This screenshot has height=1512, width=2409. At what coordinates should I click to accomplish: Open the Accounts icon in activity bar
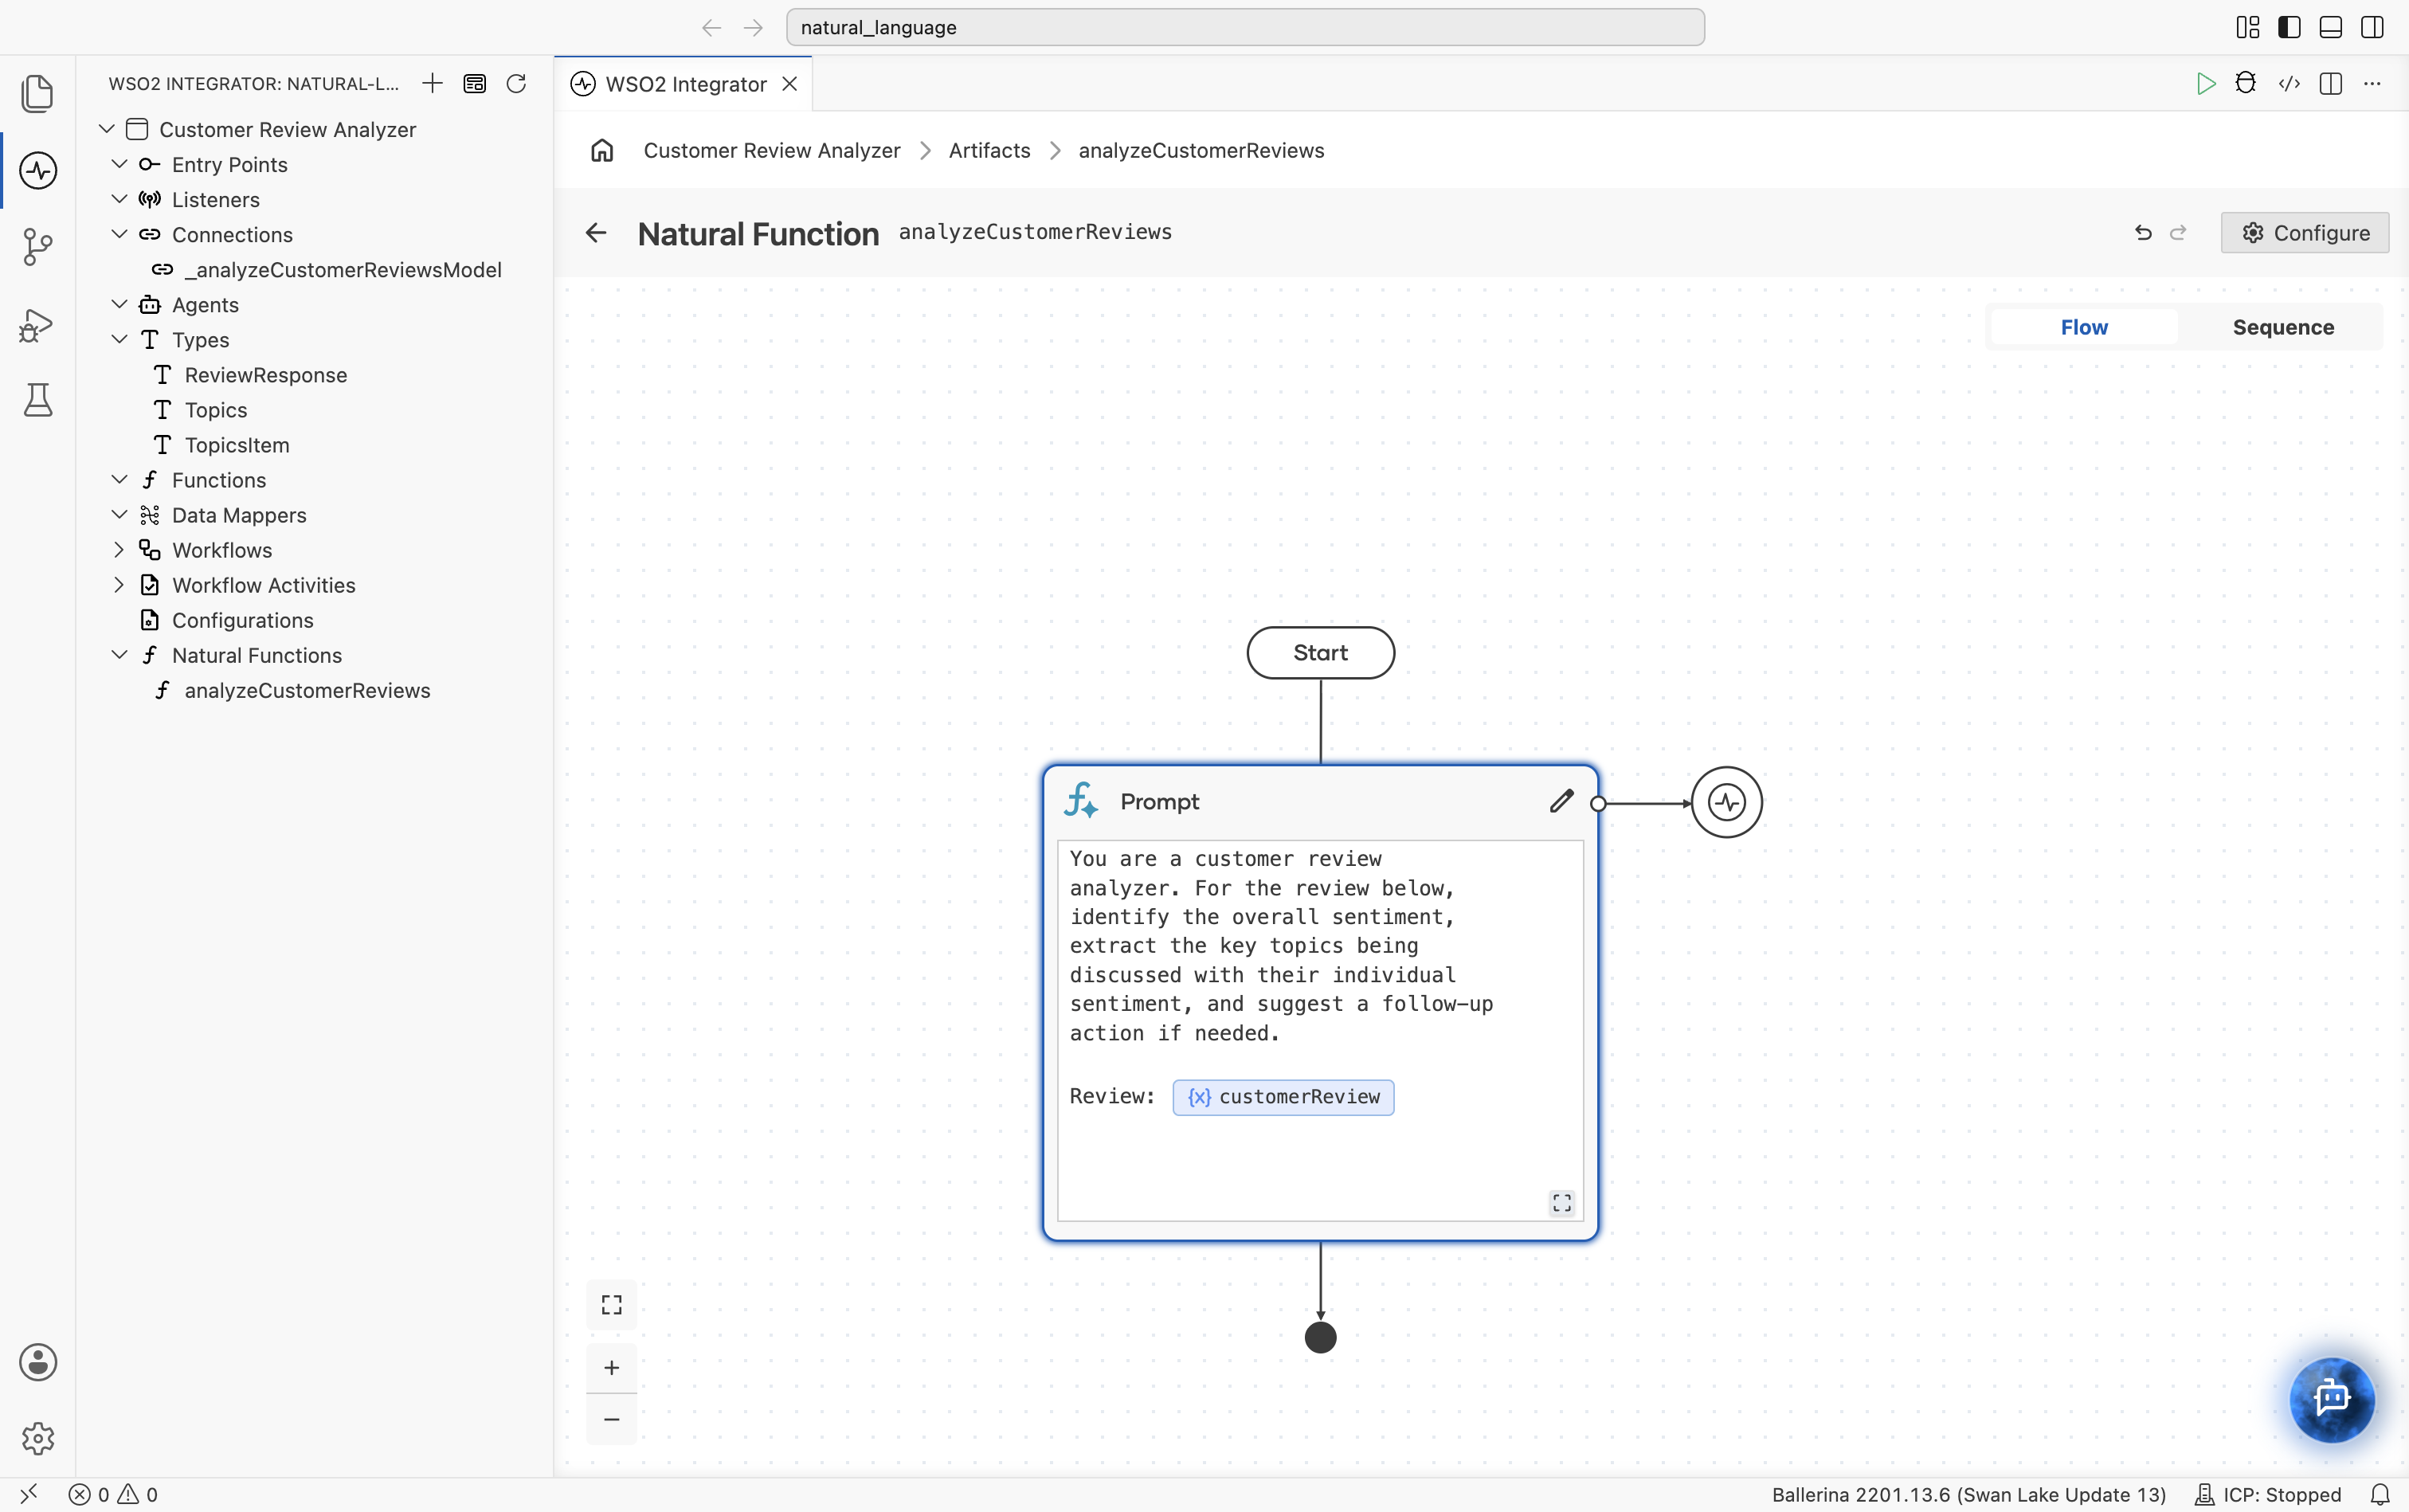(38, 1362)
